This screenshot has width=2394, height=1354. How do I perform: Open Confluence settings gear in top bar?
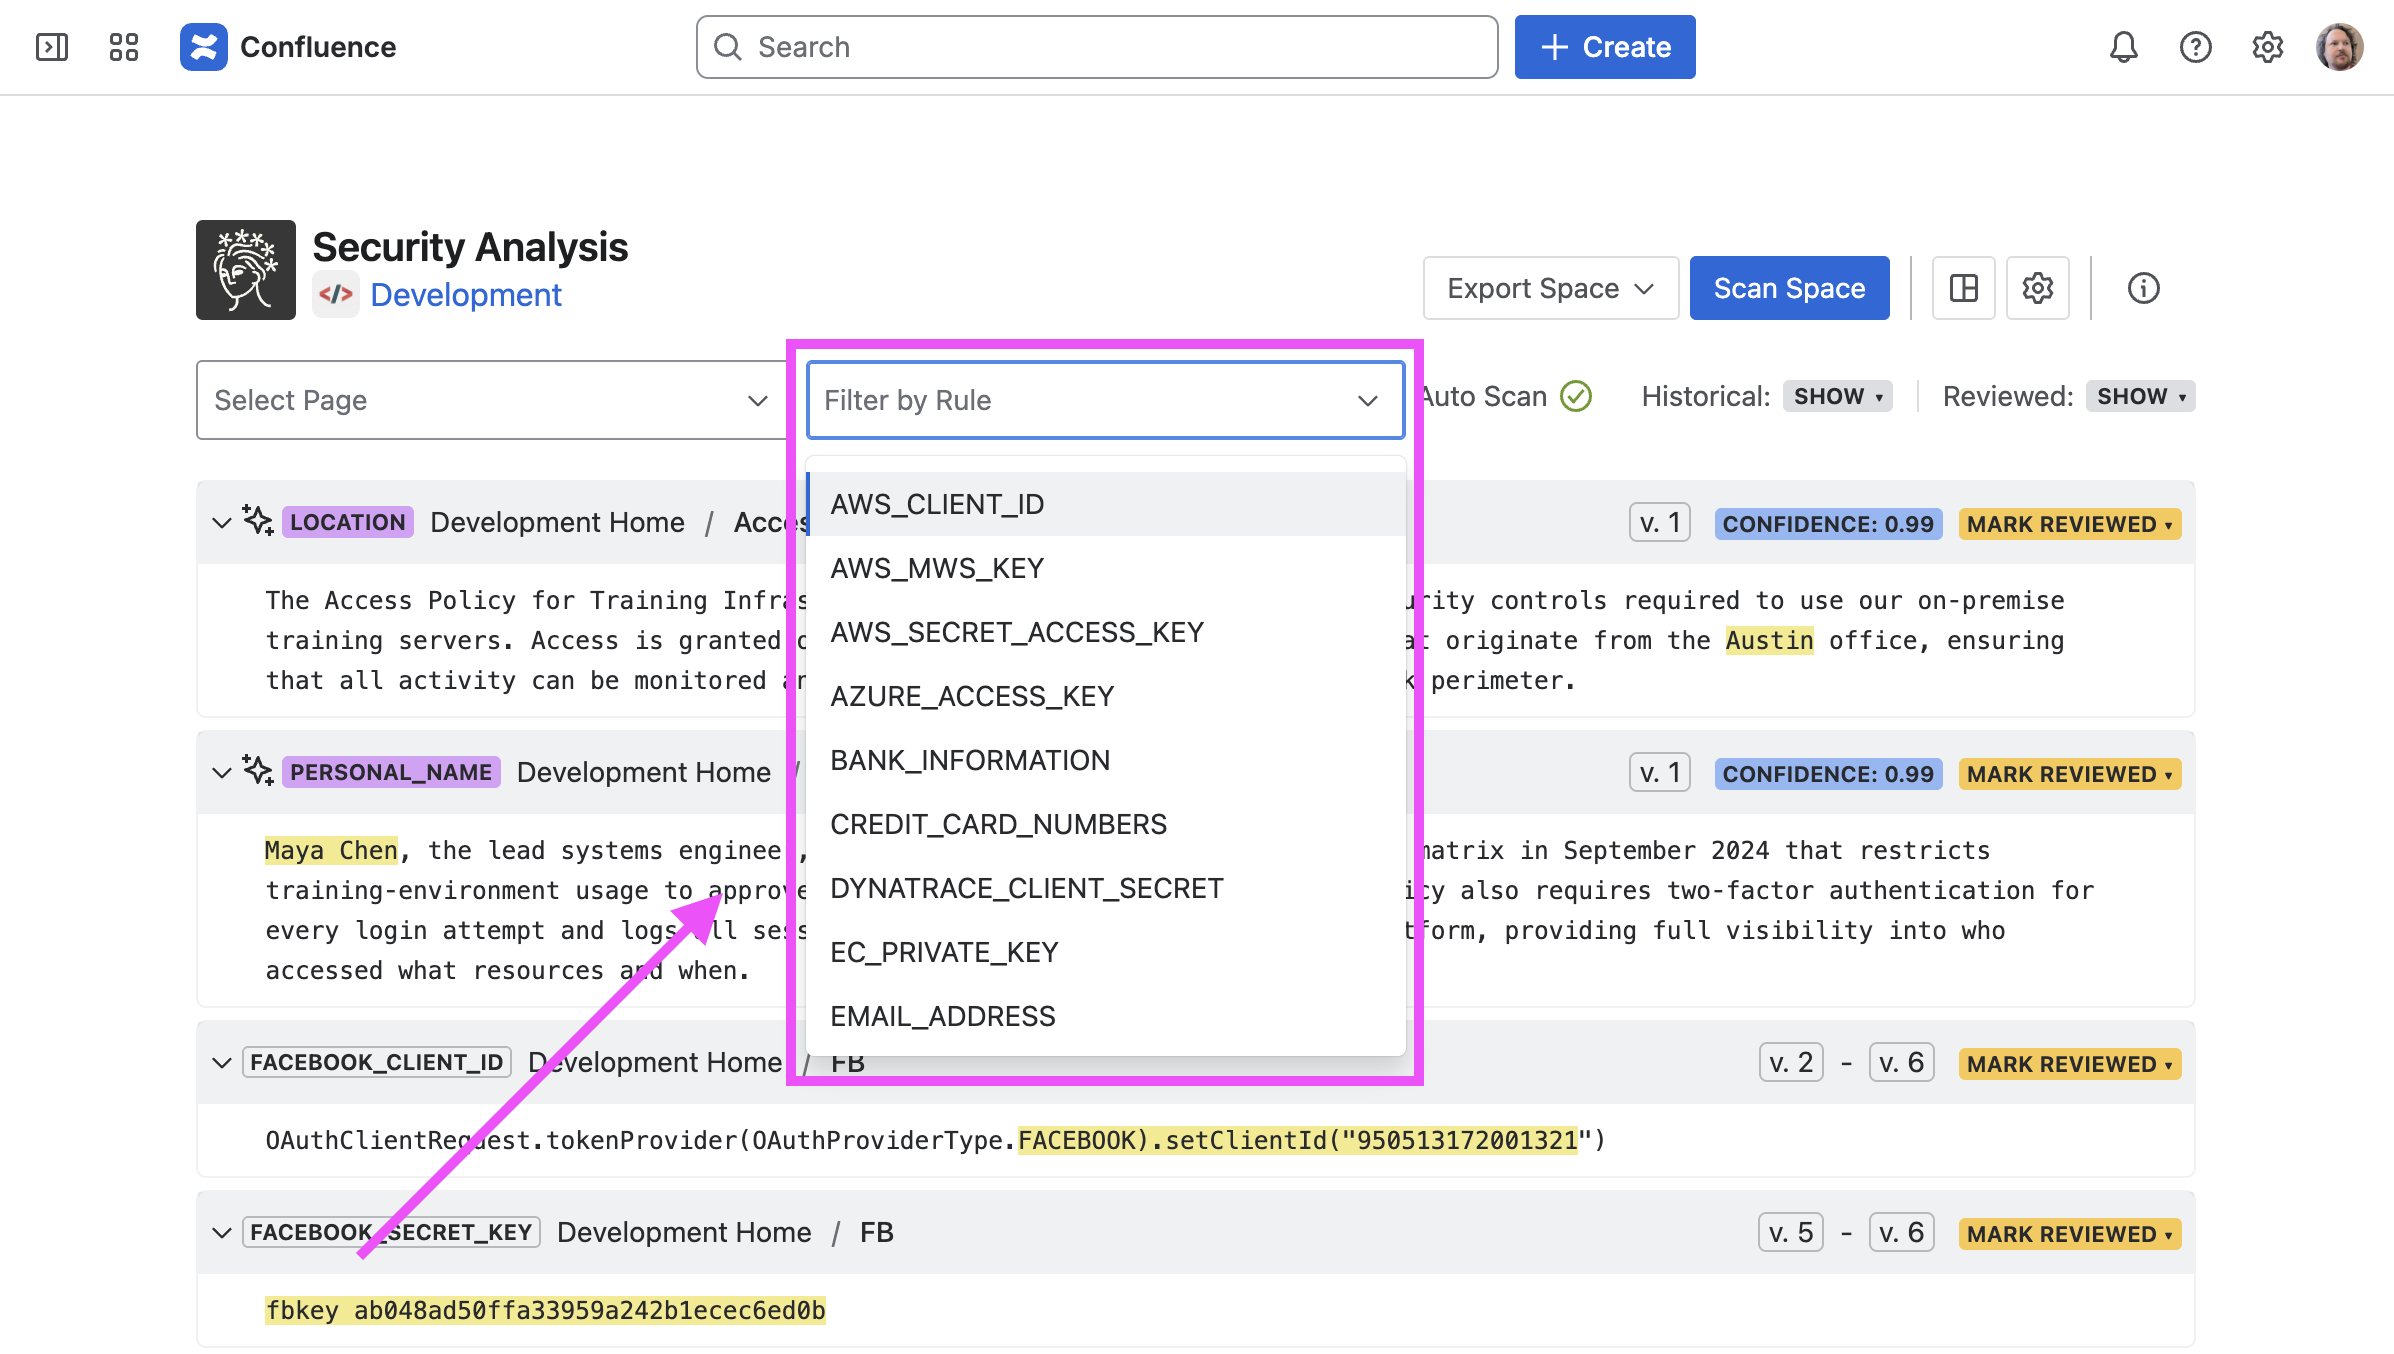2267,47
